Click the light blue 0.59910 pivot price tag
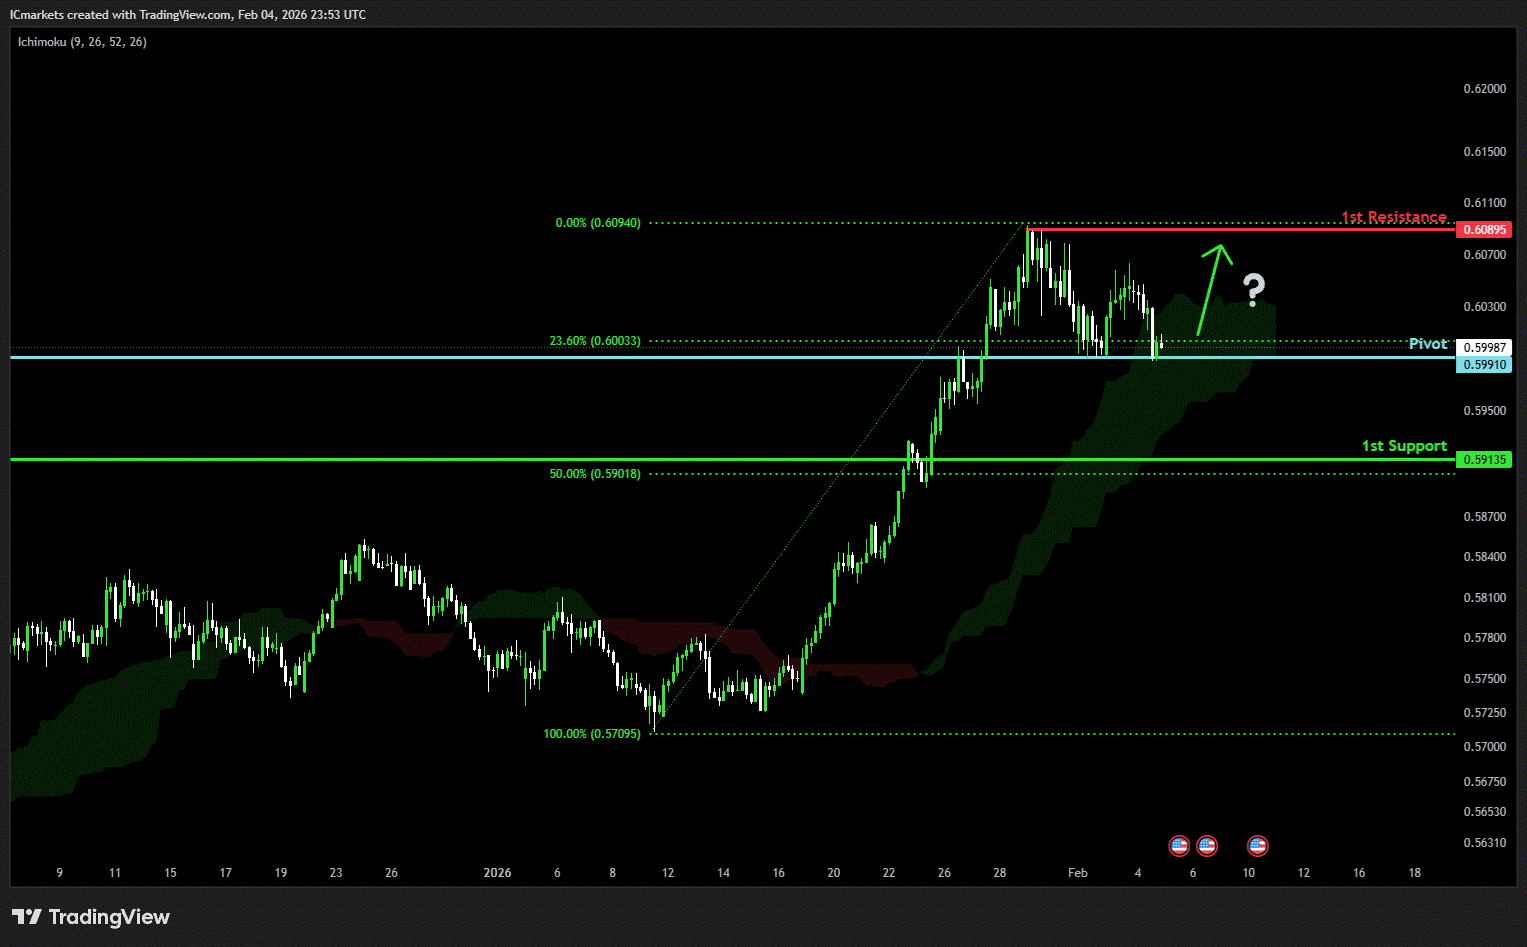 pyautogui.click(x=1484, y=365)
